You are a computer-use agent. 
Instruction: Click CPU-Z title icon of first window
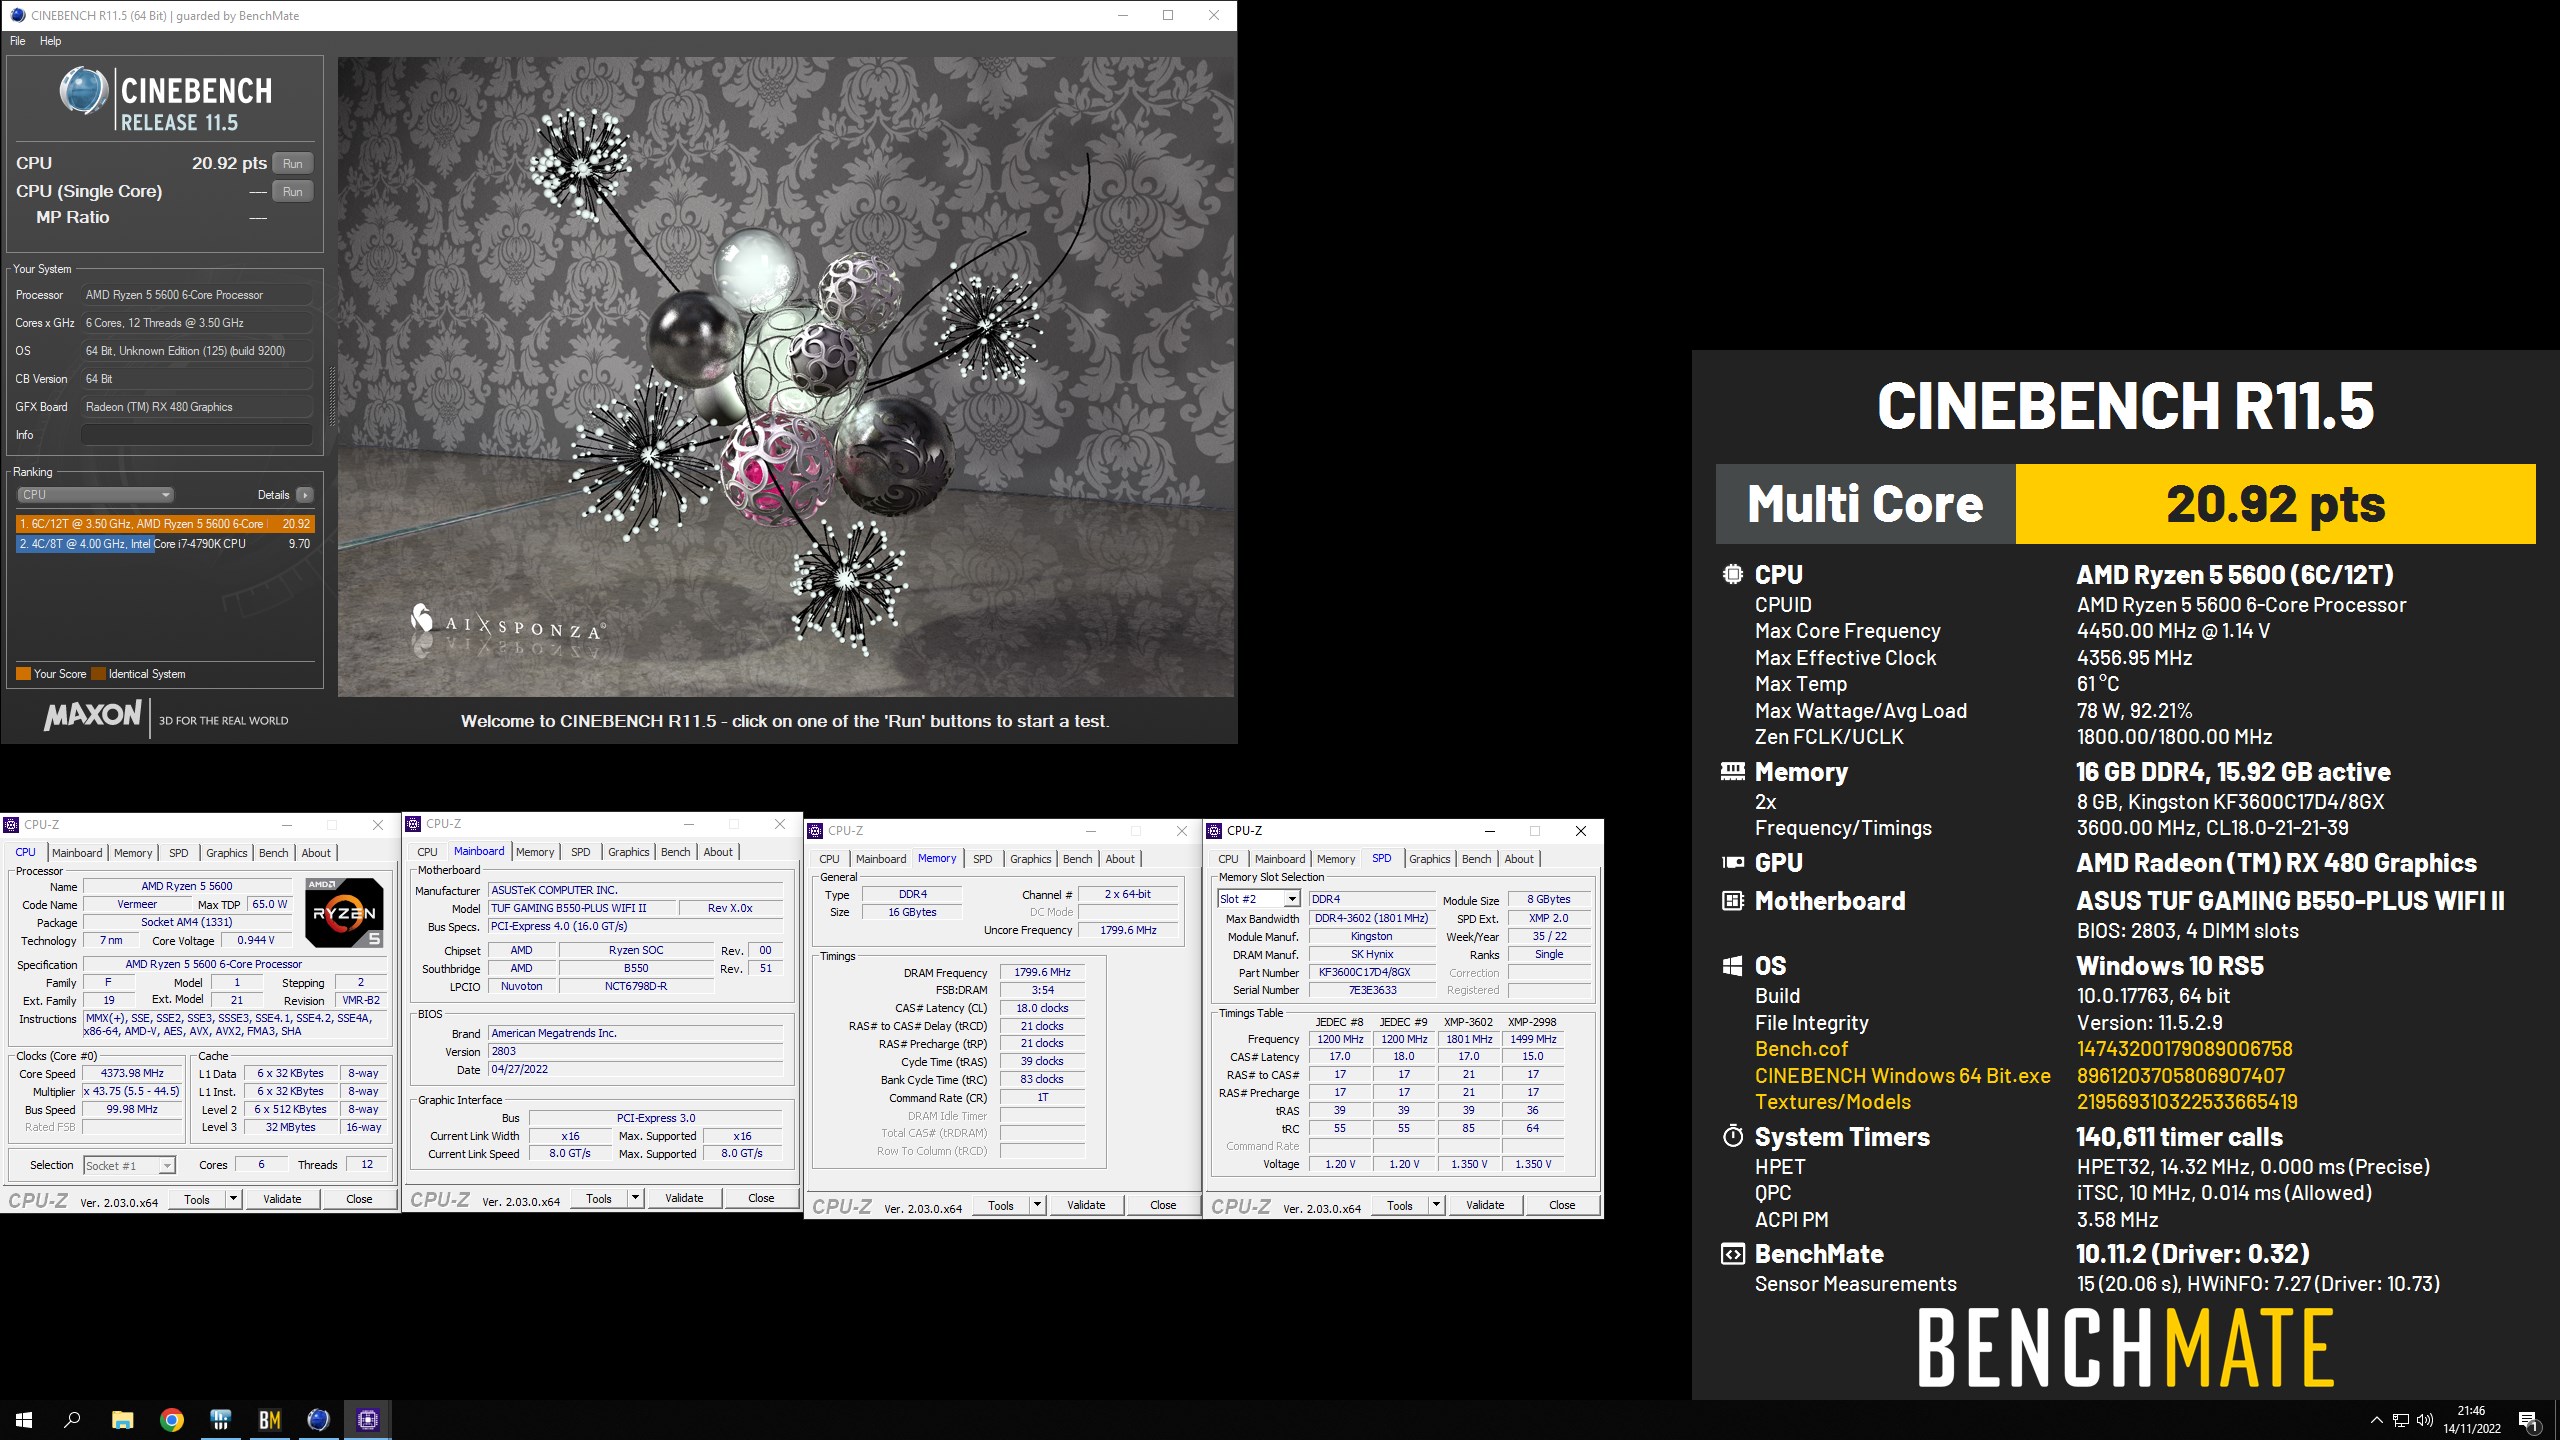12,825
